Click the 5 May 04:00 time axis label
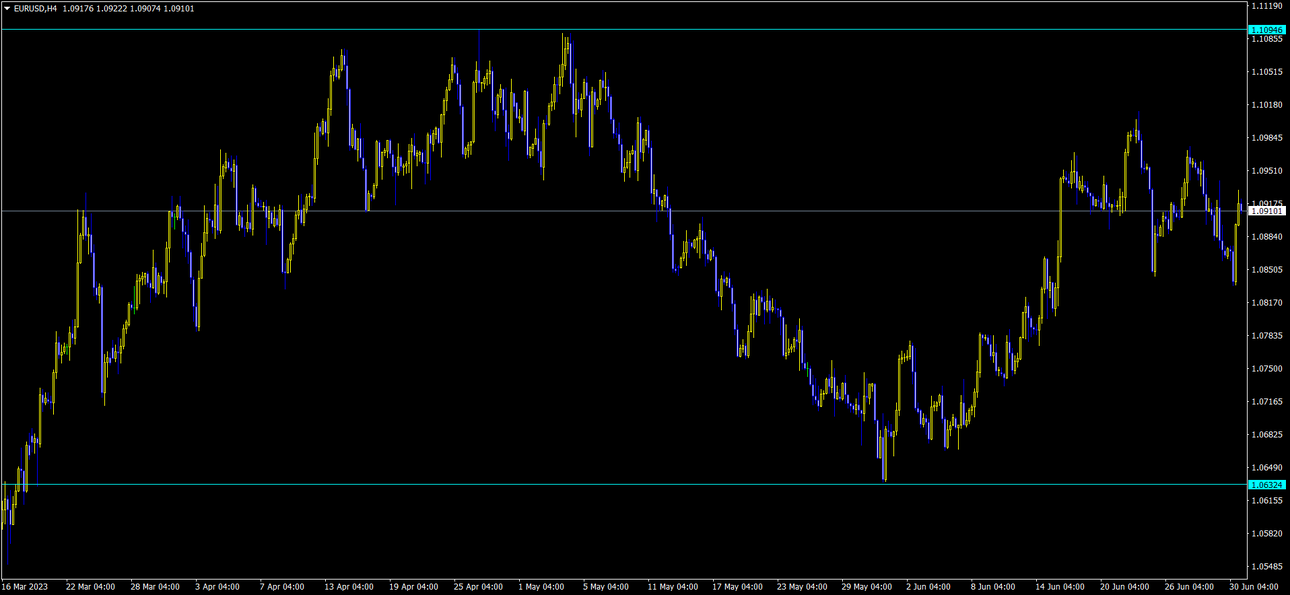The height and width of the screenshot is (595, 1290). pyautogui.click(x=605, y=587)
